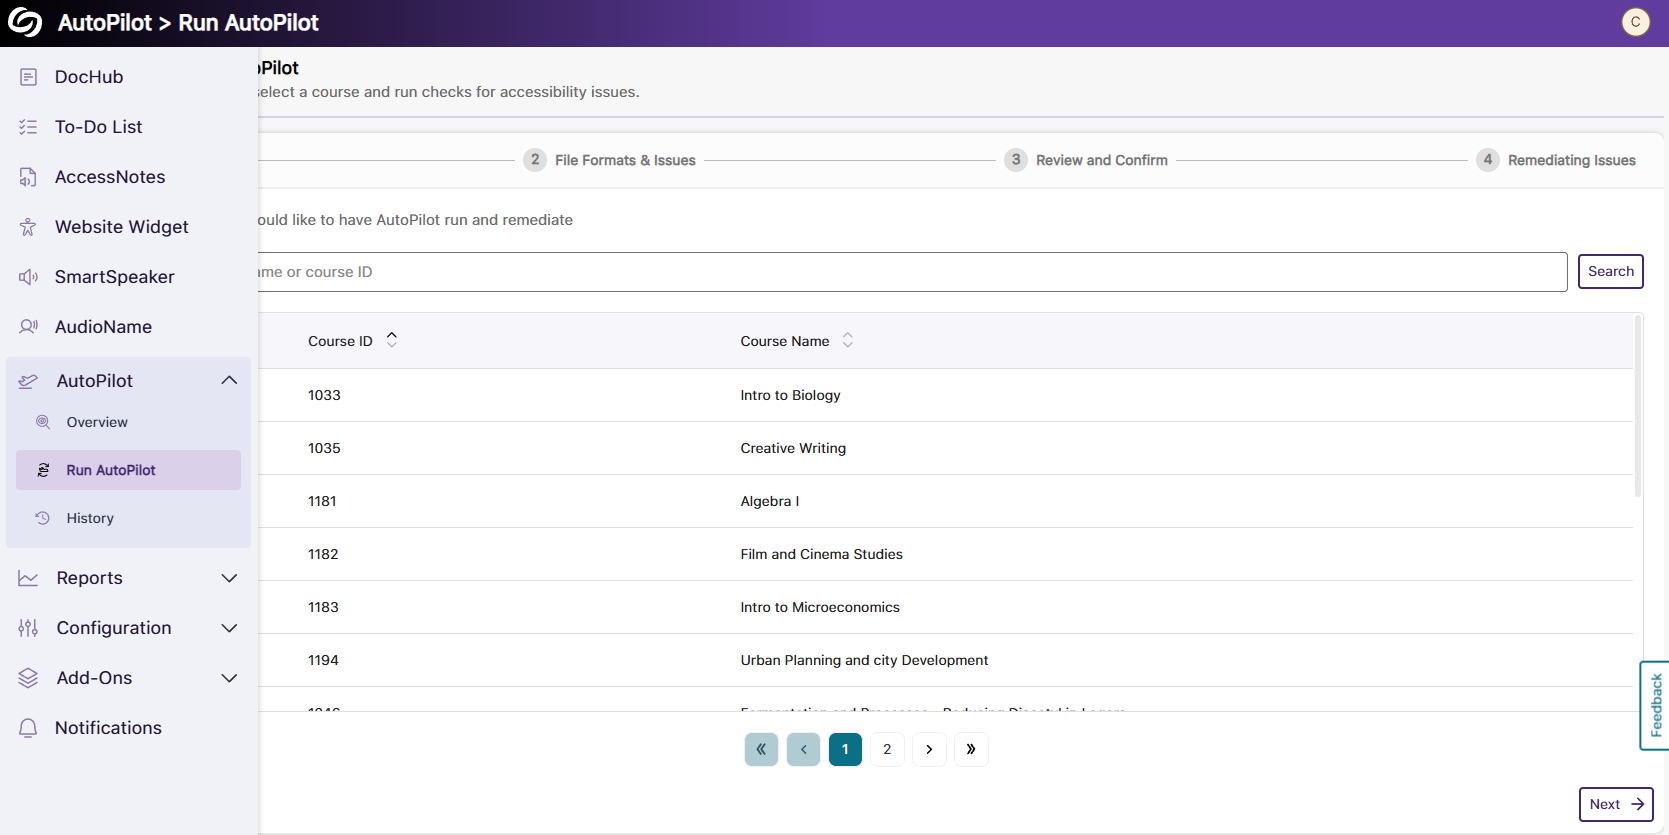The image size is (1669, 835).
Task: Expand the Configuration menu section
Action: coord(229,628)
